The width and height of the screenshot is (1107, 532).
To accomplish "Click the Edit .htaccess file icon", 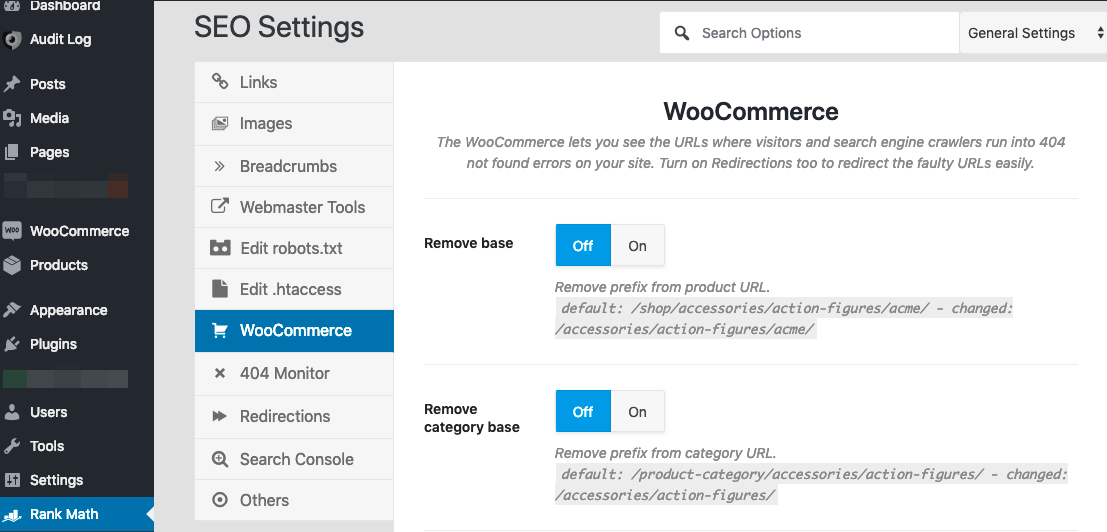I will (x=220, y=289).
